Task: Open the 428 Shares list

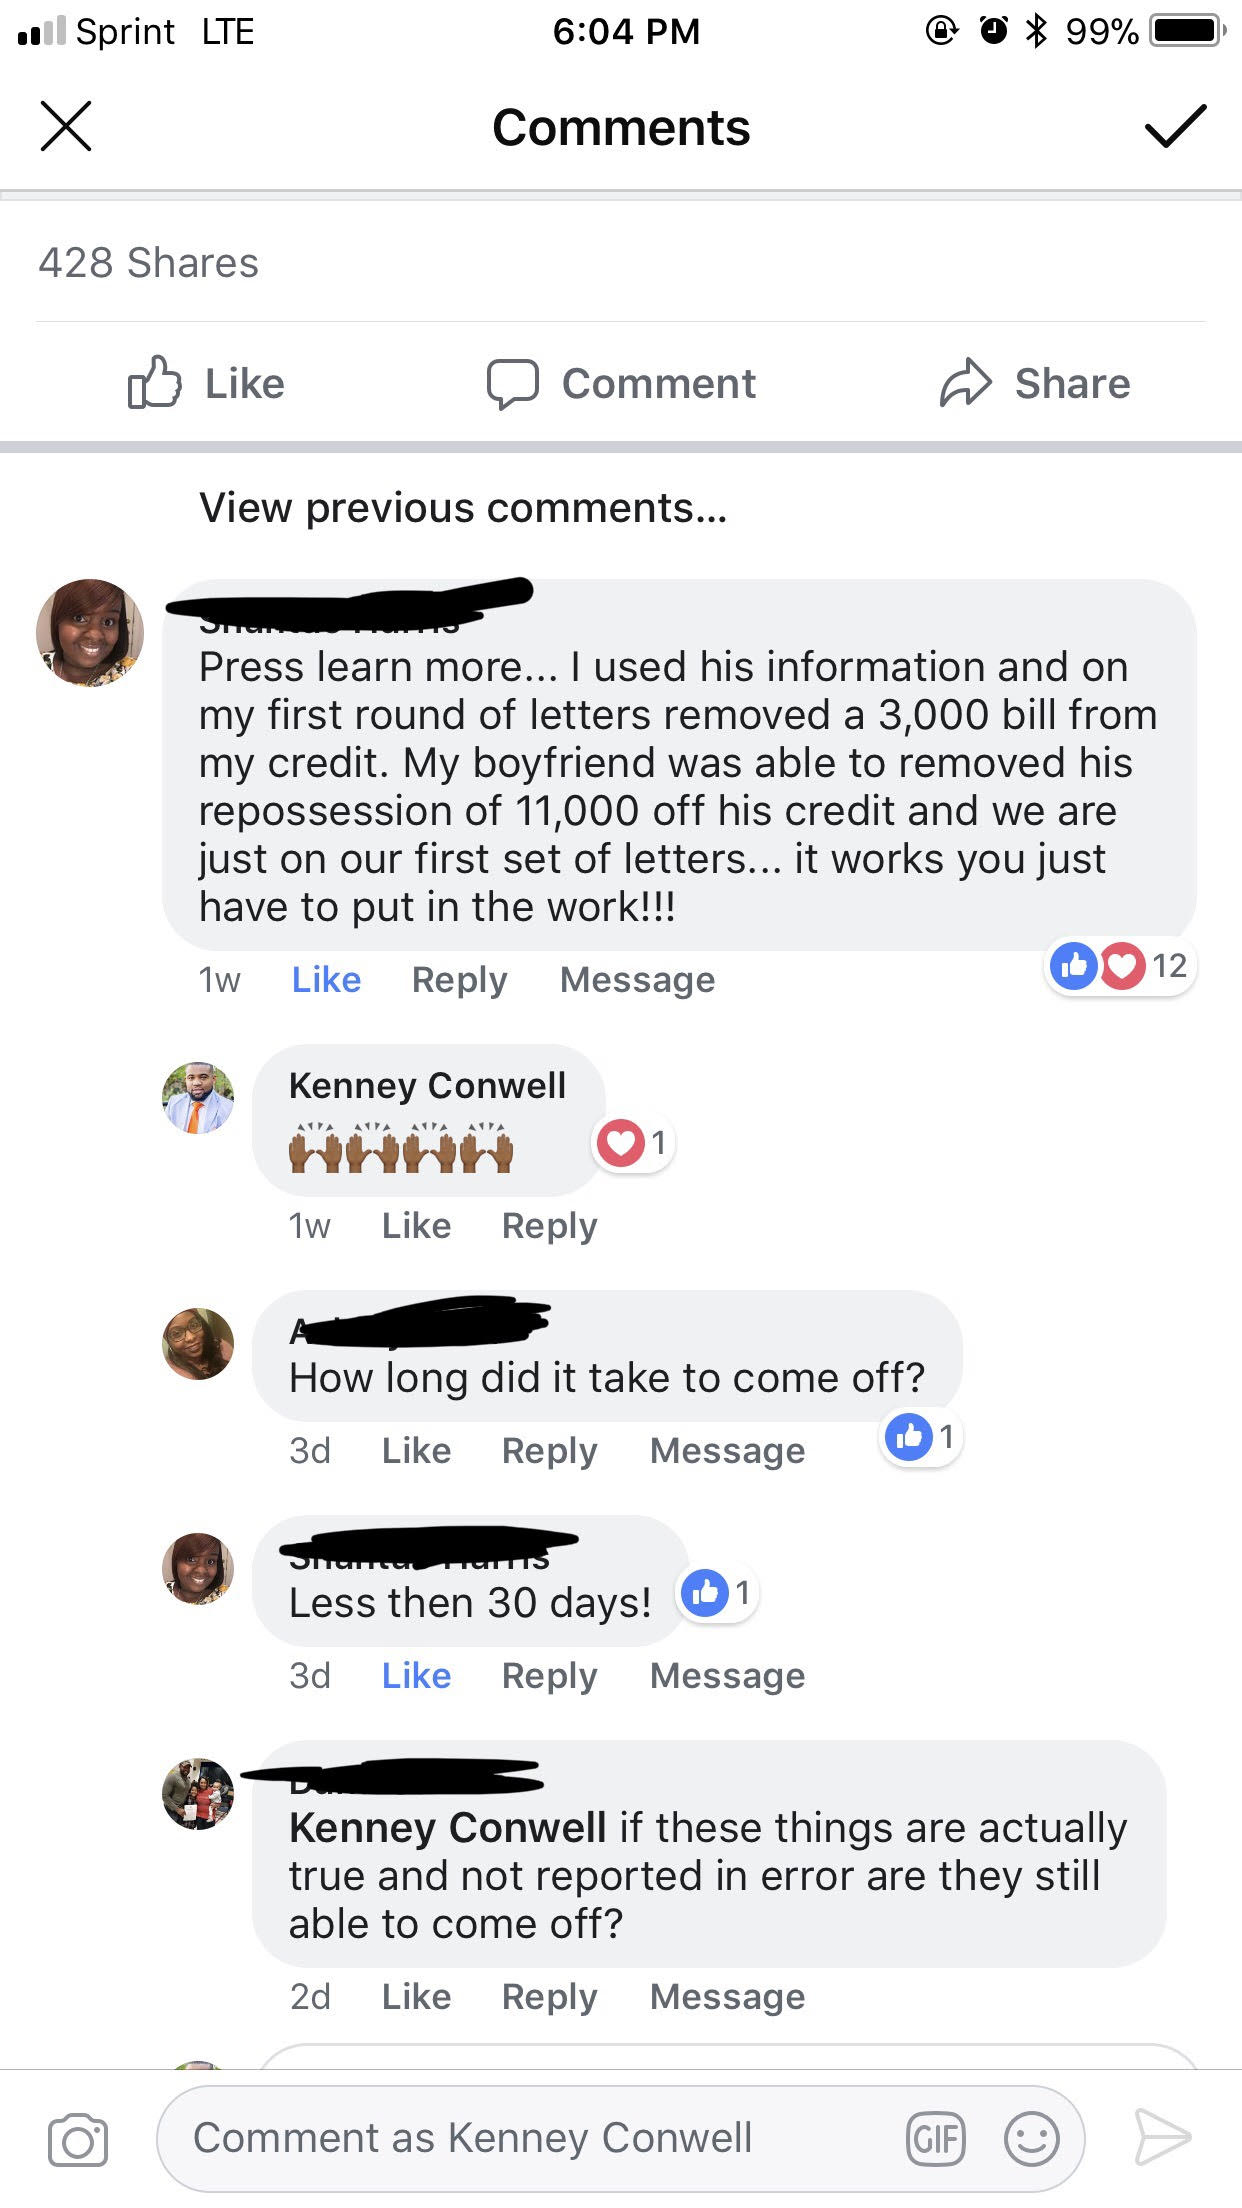Action: click(148, 263)
